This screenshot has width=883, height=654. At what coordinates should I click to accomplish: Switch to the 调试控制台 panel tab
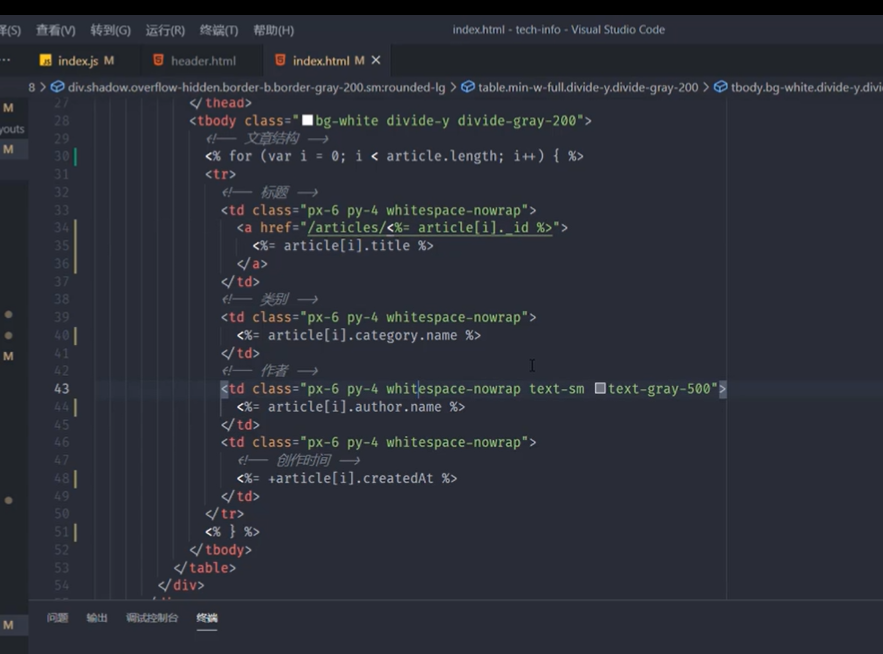tap(152, 618)
